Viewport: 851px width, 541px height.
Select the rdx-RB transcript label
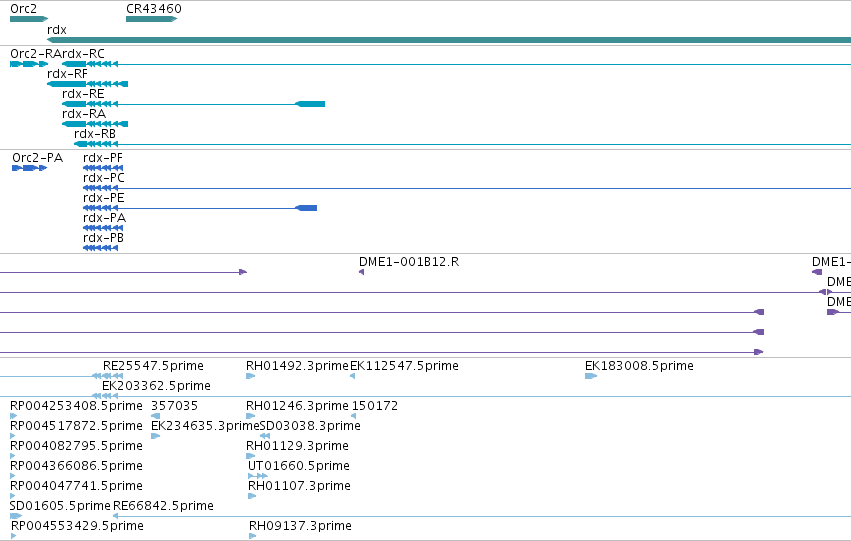[95, 134]
